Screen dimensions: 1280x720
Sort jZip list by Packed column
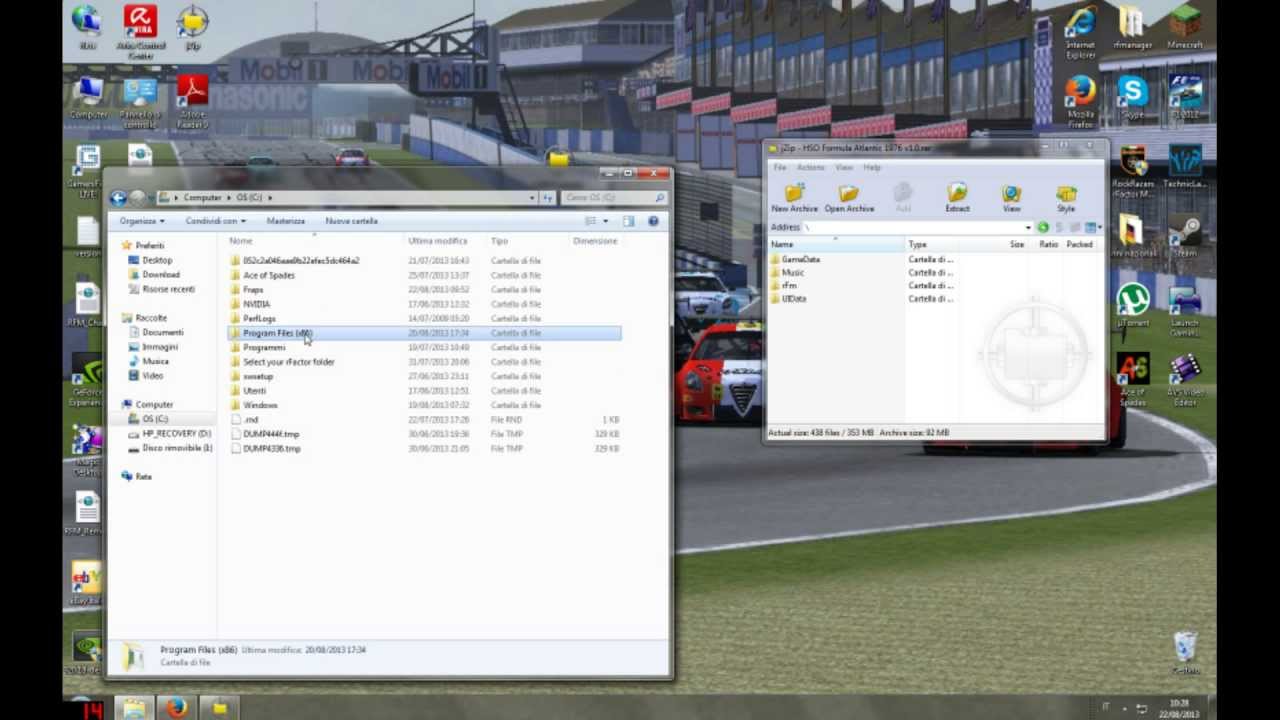[1079, 244]
